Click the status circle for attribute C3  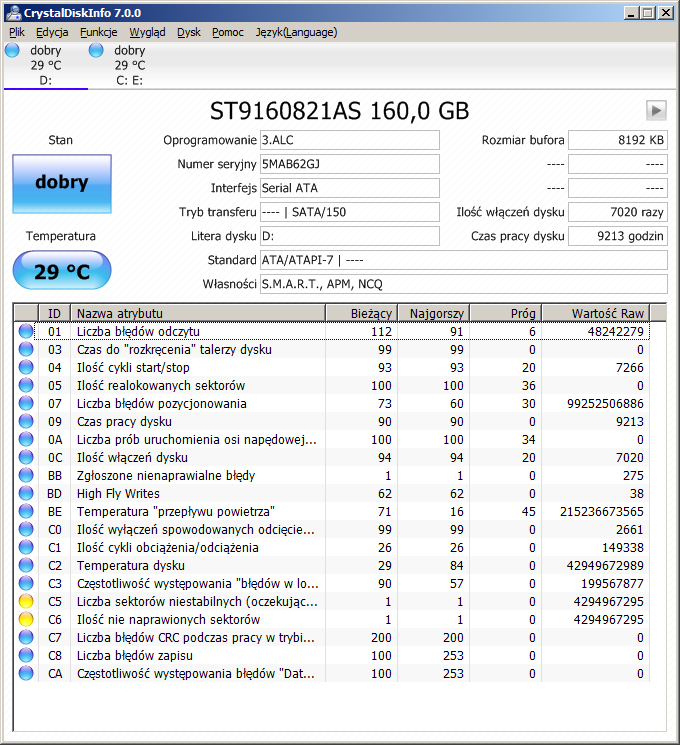pos(26,583)
